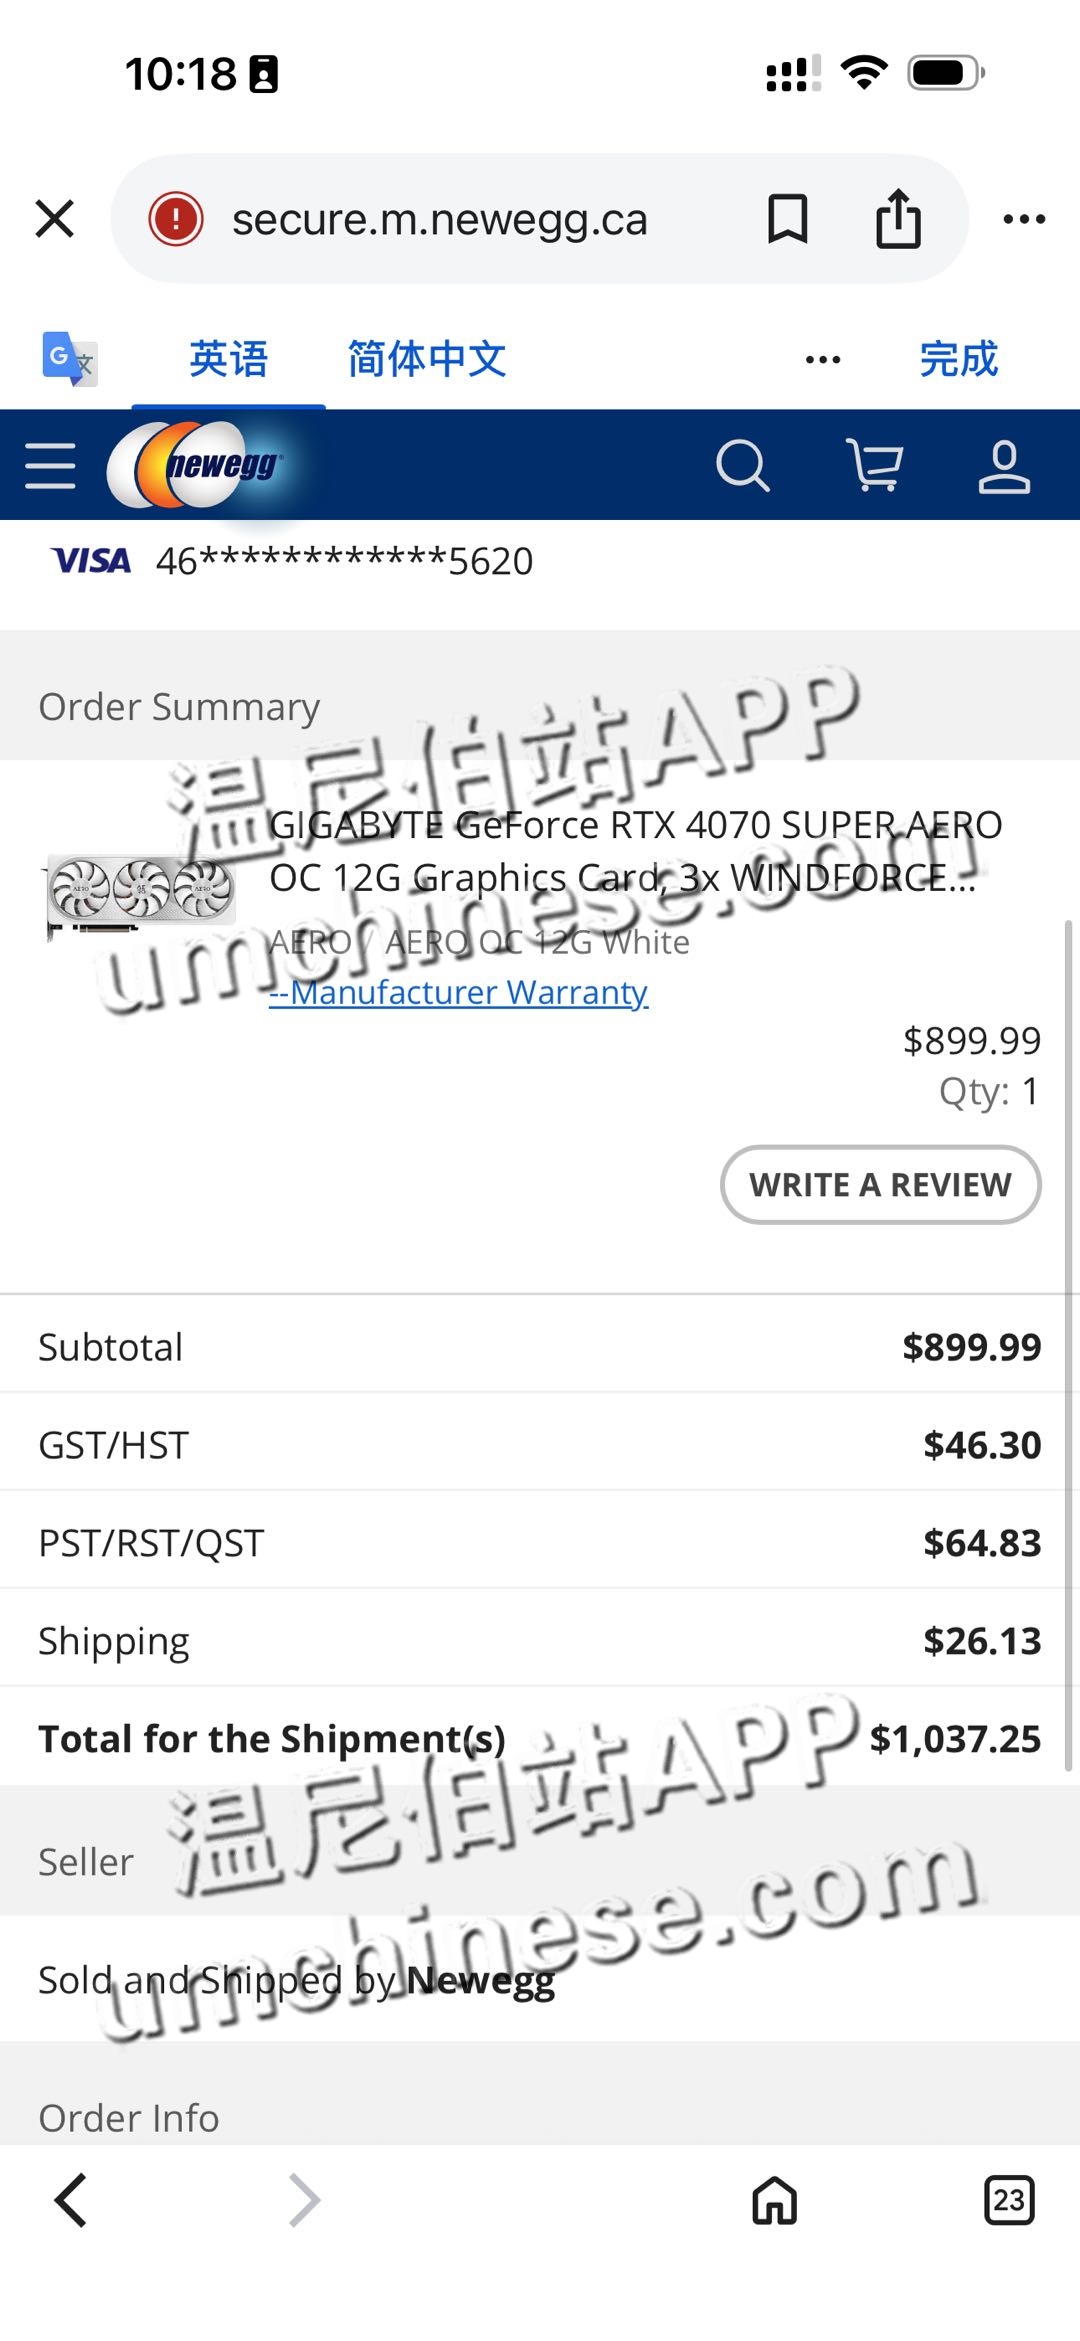1080x2341 pixels.
Task: Close the browser page with X
Action: [55, 218]
